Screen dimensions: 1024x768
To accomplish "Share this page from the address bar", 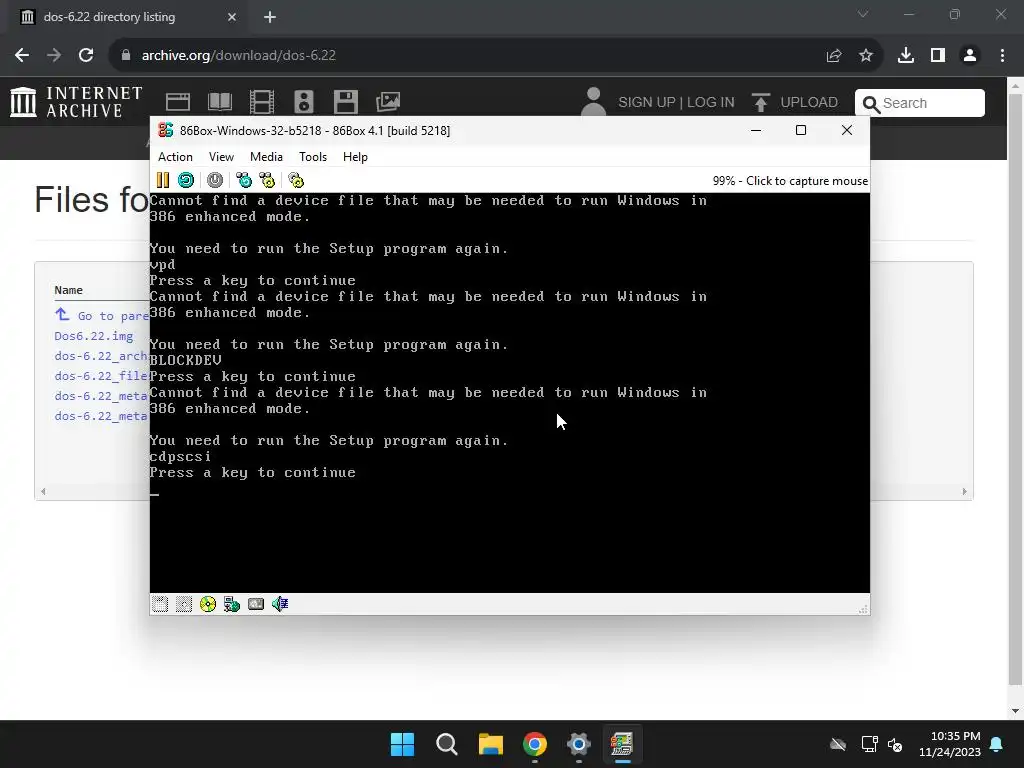I will 834,56.
